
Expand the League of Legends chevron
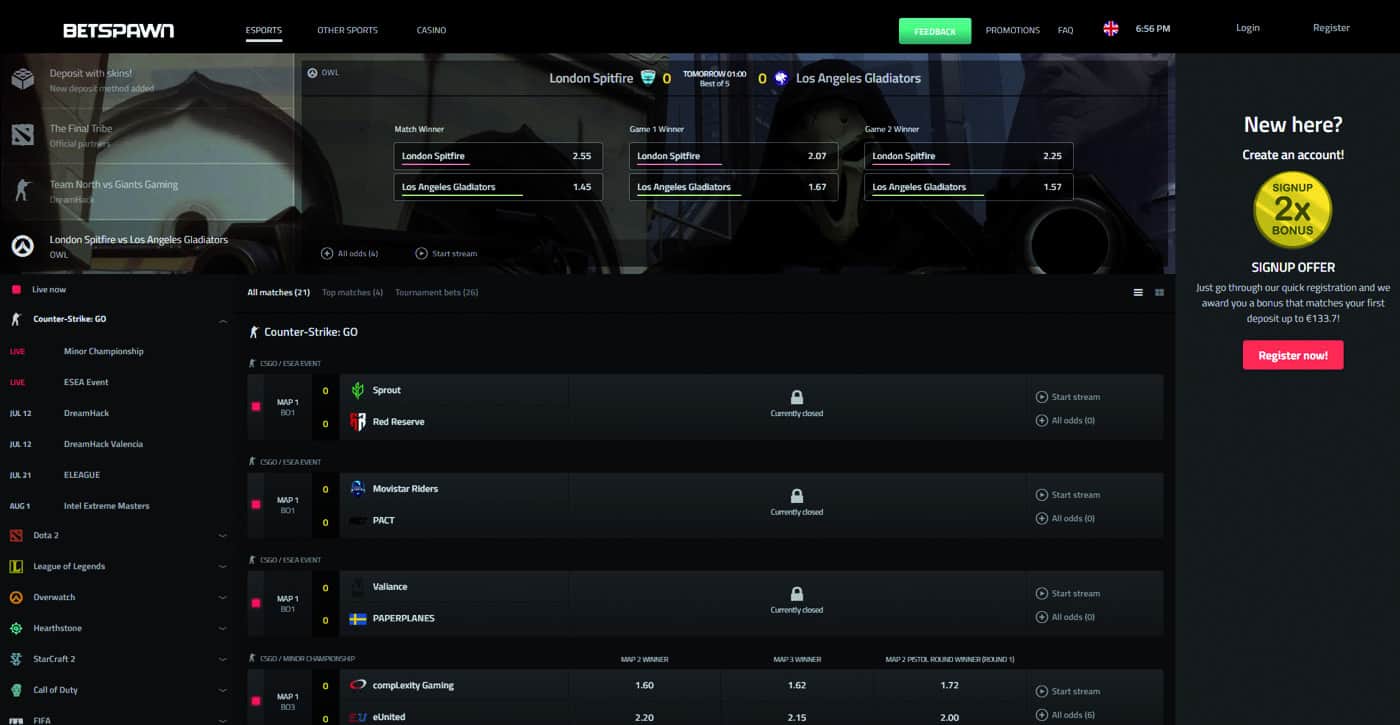[222, 567]
